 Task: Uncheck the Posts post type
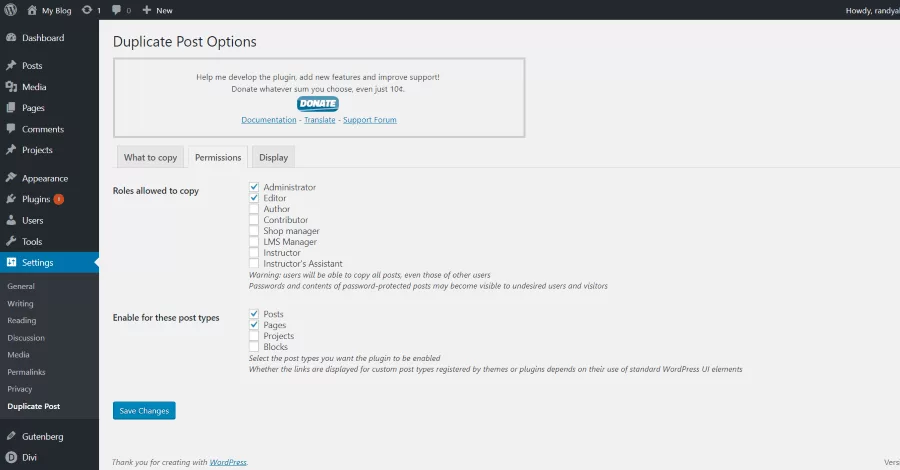point(254,313)
